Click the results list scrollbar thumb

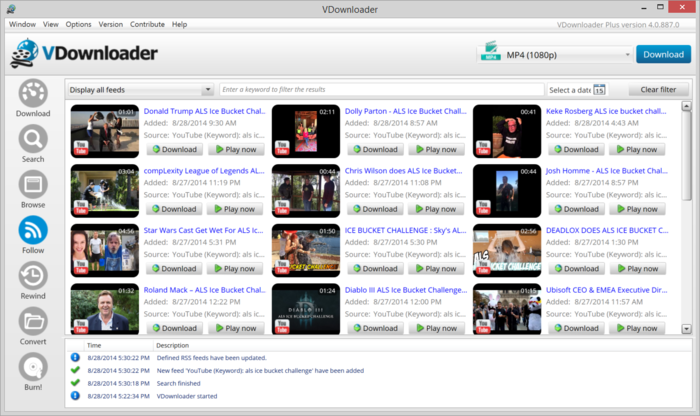(686, 156)
